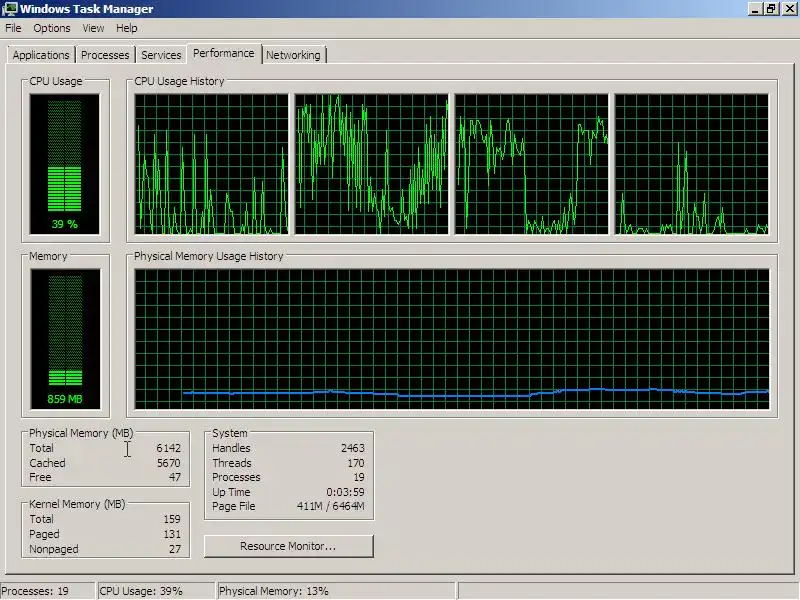800x600 pixels.
Task: Click the Task Manager title bar icon
Action: point(9,9)
